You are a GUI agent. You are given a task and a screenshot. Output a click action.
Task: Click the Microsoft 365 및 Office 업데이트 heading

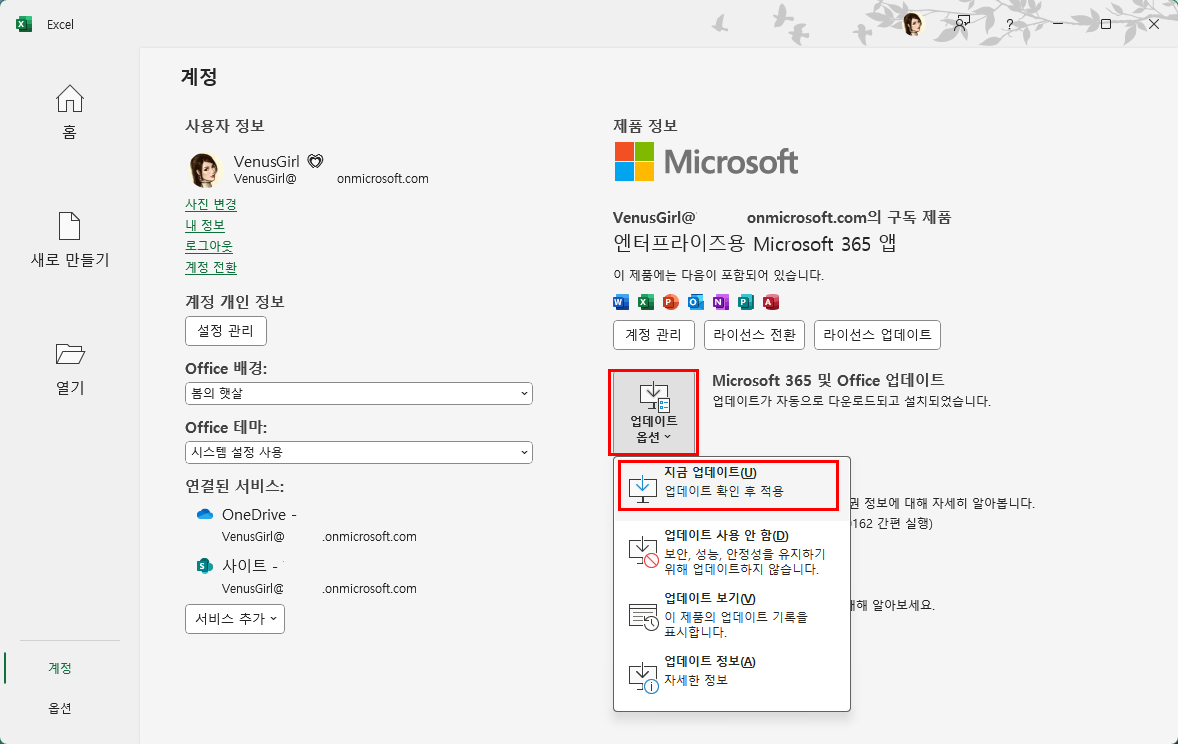[x=828, y=380]
